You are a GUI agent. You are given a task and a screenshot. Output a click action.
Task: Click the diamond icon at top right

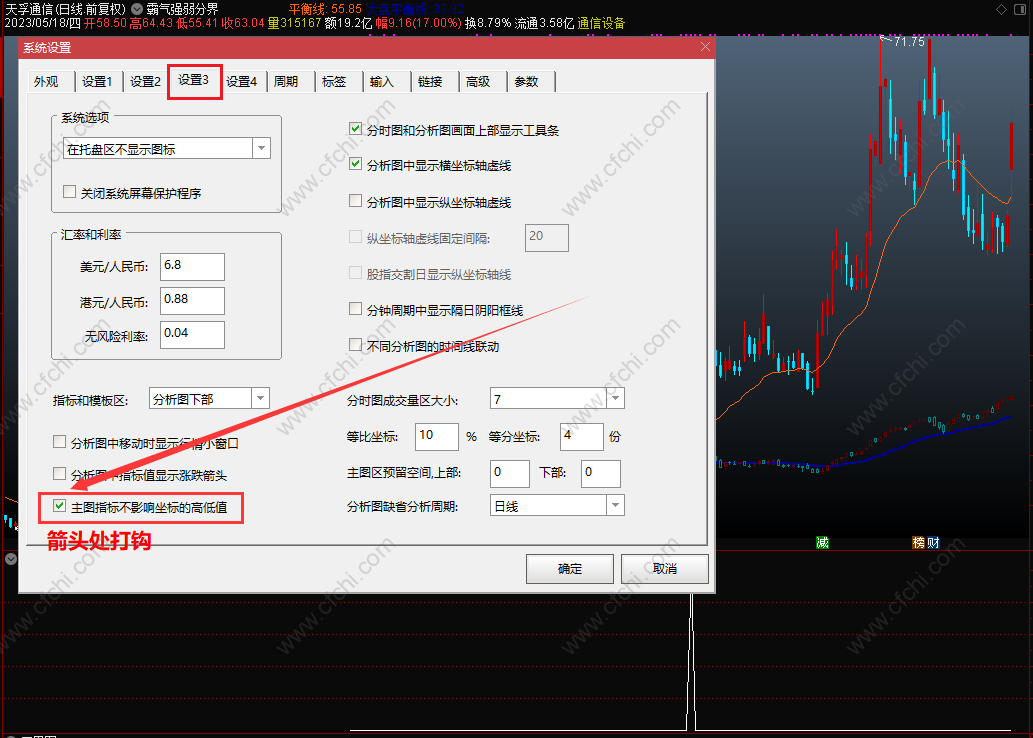coord(1001,9)
